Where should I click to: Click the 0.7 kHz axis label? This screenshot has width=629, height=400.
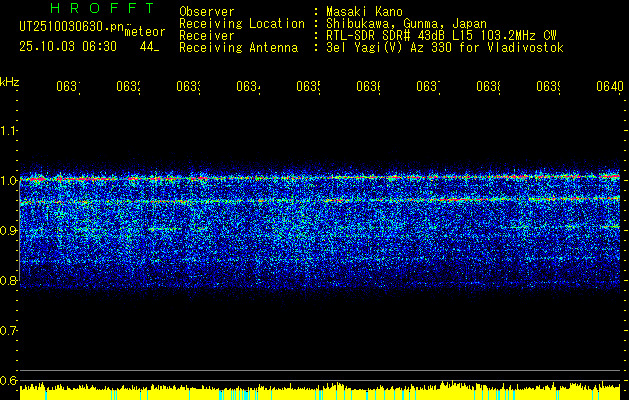point(9,330)
